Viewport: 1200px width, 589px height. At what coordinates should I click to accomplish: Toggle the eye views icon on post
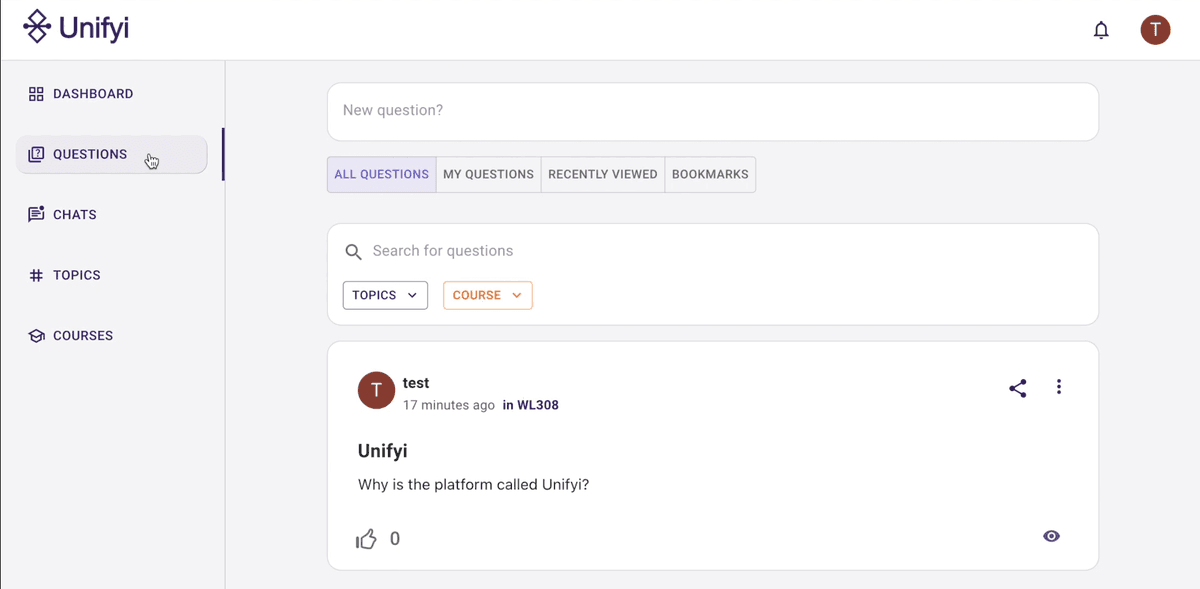click(1051, 536)
